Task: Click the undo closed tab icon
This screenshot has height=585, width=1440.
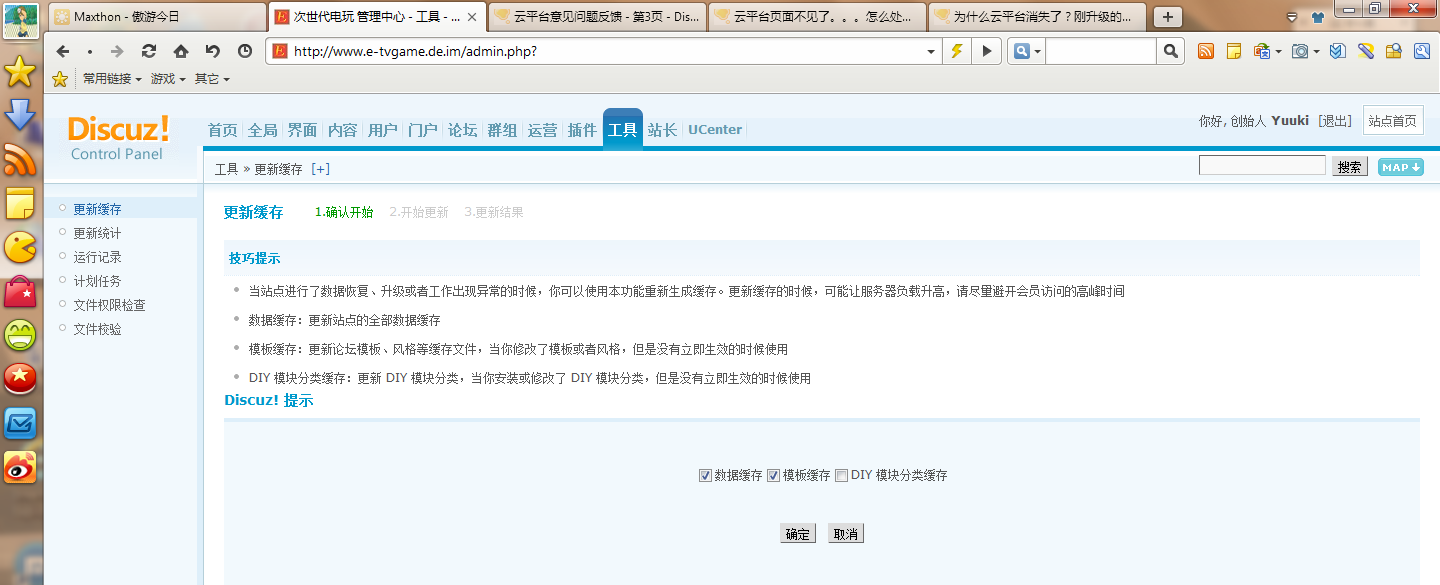Action: coord(213,51)
